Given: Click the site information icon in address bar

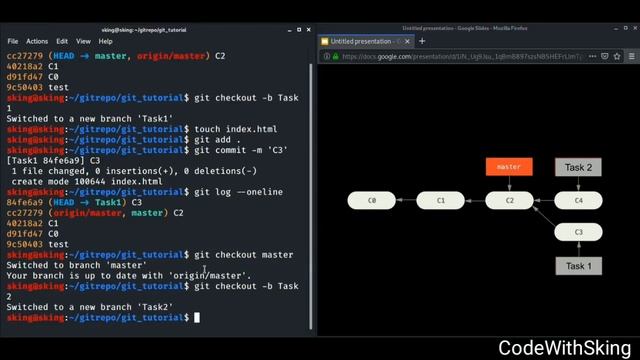Looking at the screenshot, I should tap(327, 56).
